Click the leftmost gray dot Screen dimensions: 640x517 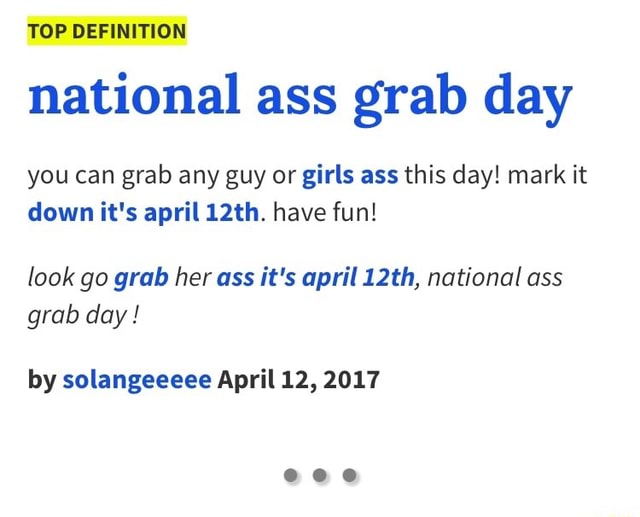click(290, 475)
